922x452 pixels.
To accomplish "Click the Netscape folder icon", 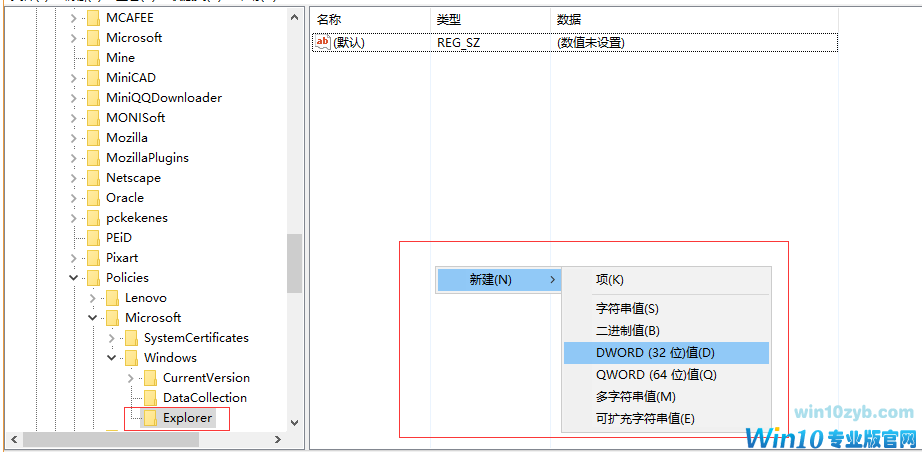I will click(x=93, y=178).
